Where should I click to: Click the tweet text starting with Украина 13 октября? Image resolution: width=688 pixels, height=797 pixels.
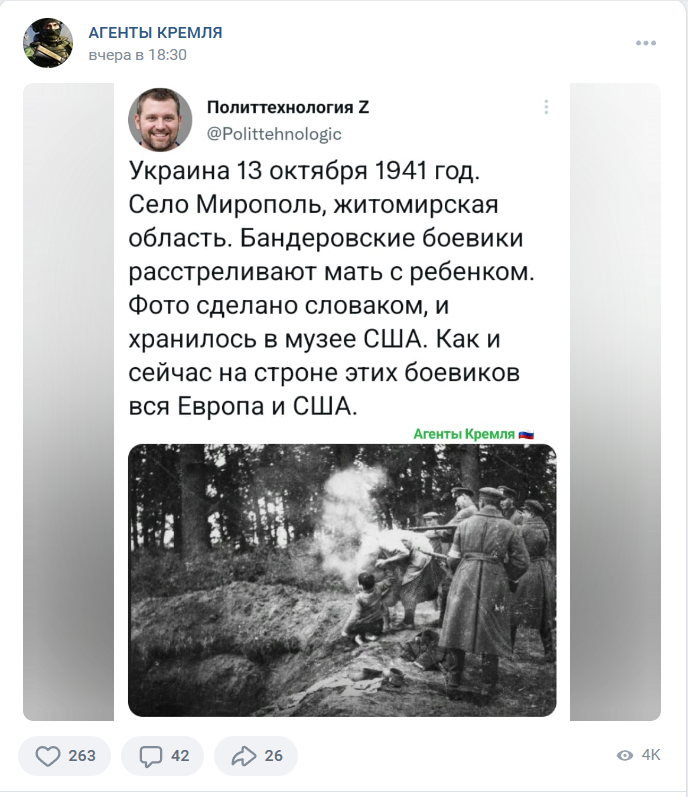pyautogui.click(x=331, y=288)
